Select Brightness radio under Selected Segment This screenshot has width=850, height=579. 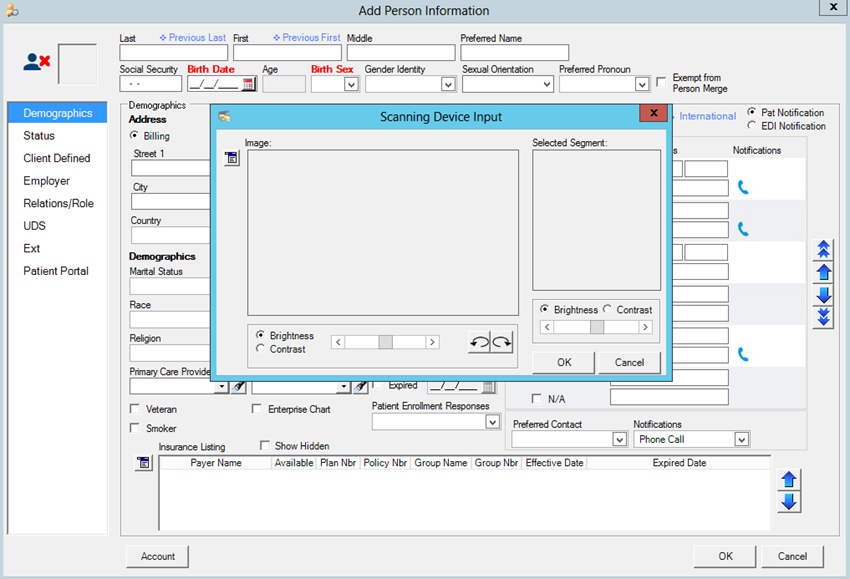coord(544,309)
